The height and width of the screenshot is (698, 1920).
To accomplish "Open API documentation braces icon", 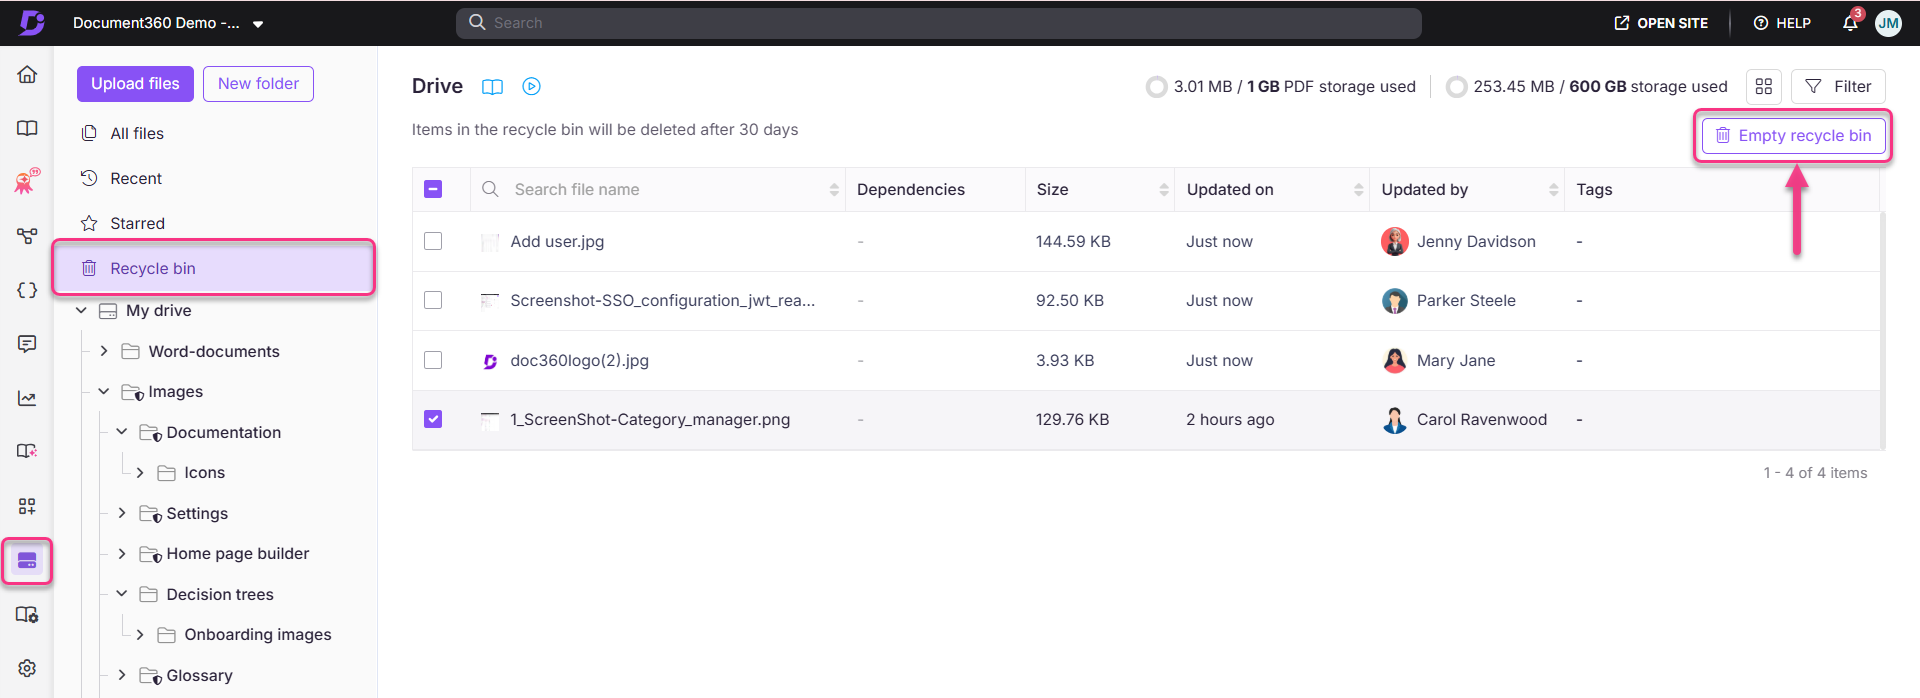I will point(27,290).
